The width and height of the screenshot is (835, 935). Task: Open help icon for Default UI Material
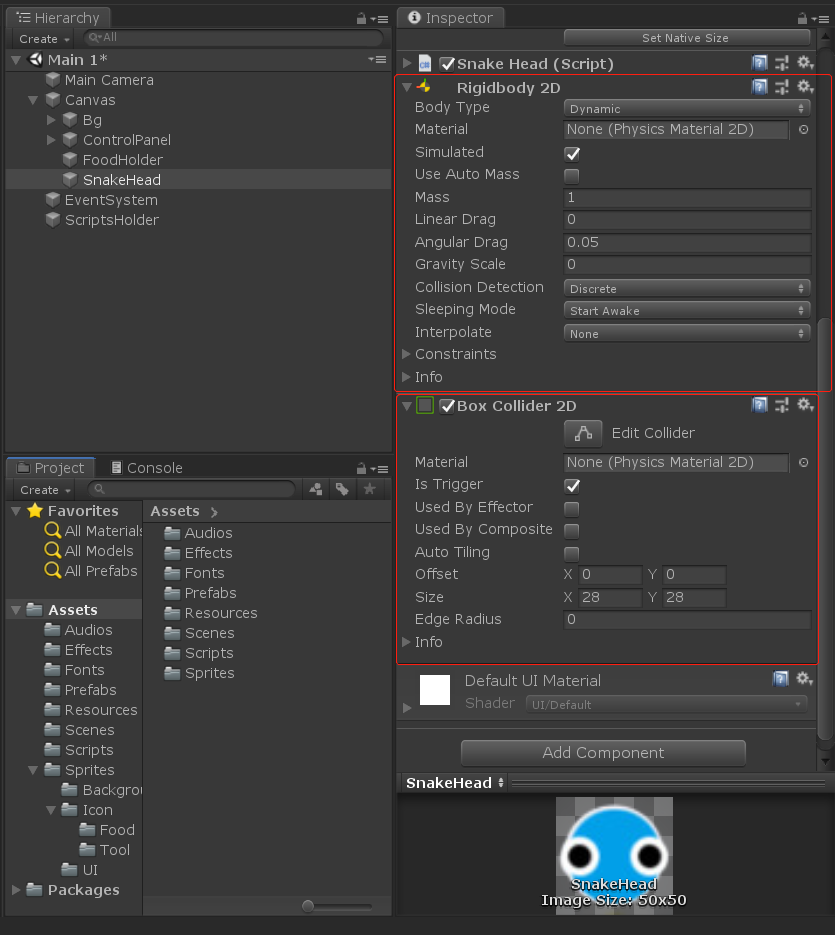tap(781, 679)
